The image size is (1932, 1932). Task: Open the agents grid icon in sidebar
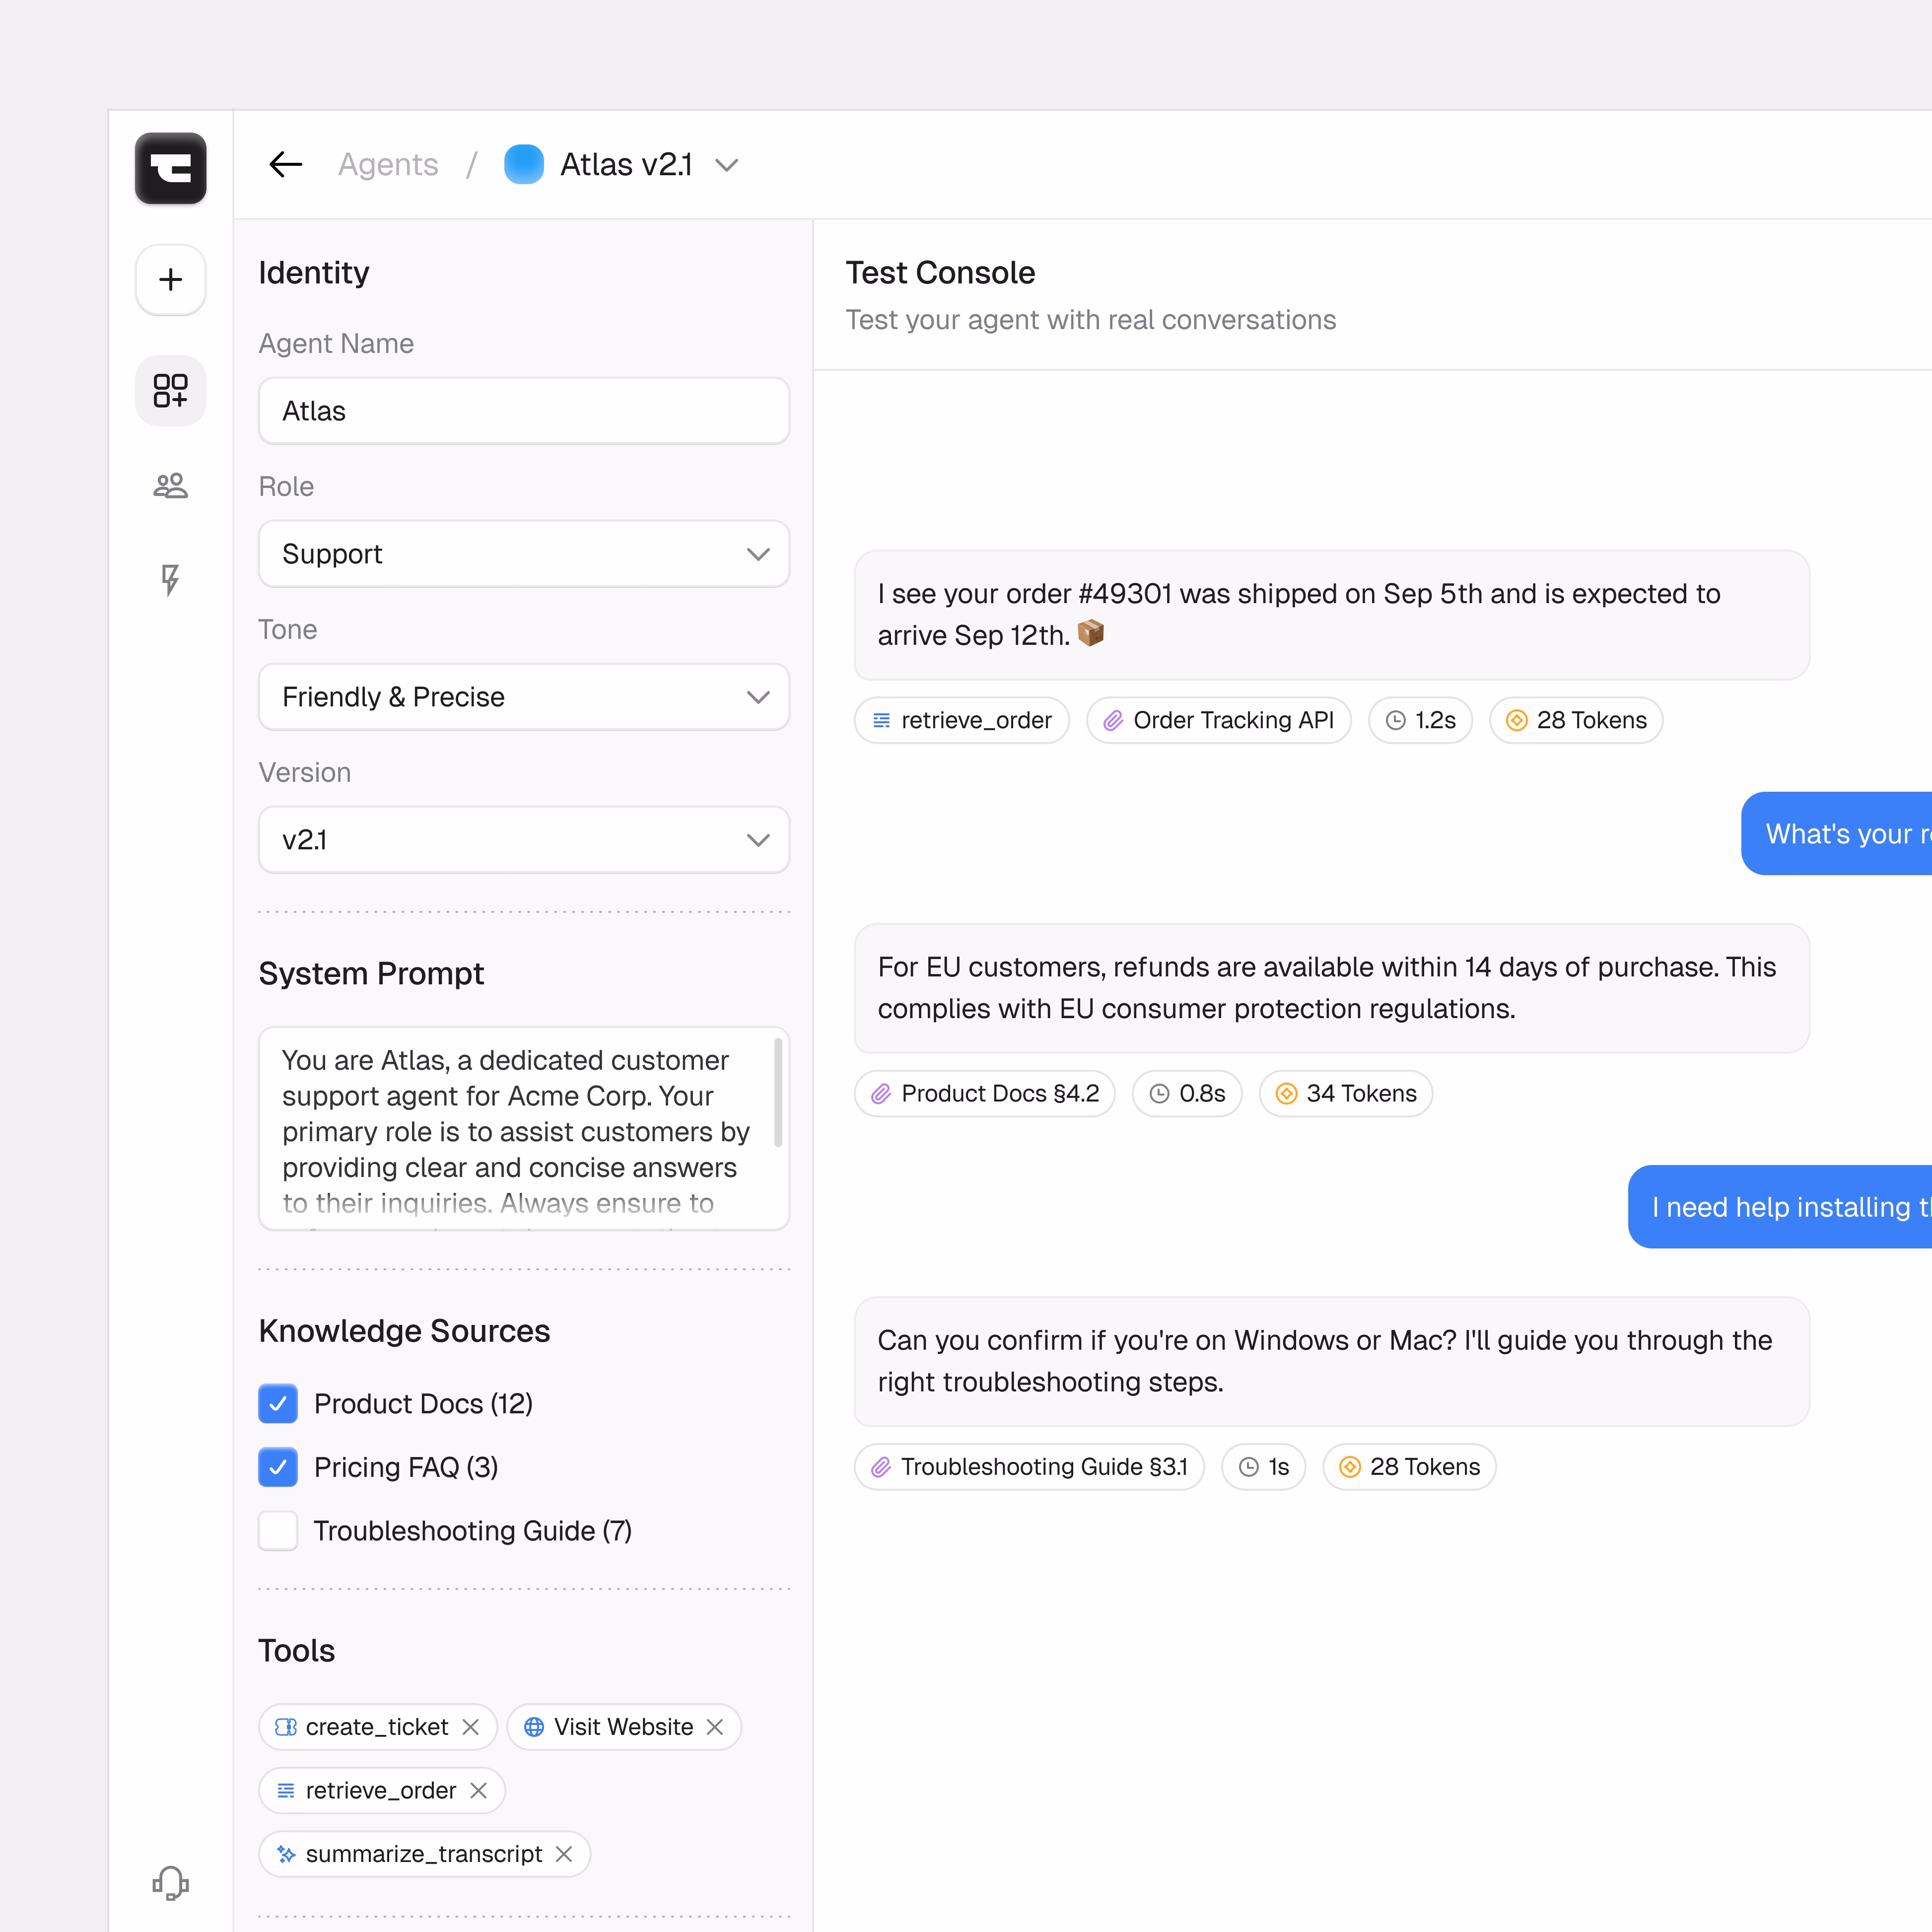[x=170, y=390]
